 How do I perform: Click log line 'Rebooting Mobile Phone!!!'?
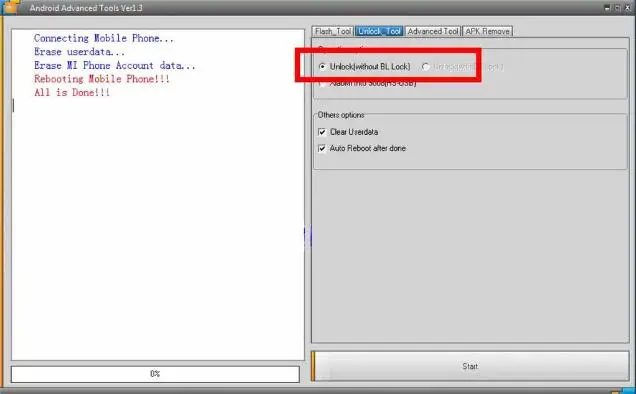tap(102, 79)
